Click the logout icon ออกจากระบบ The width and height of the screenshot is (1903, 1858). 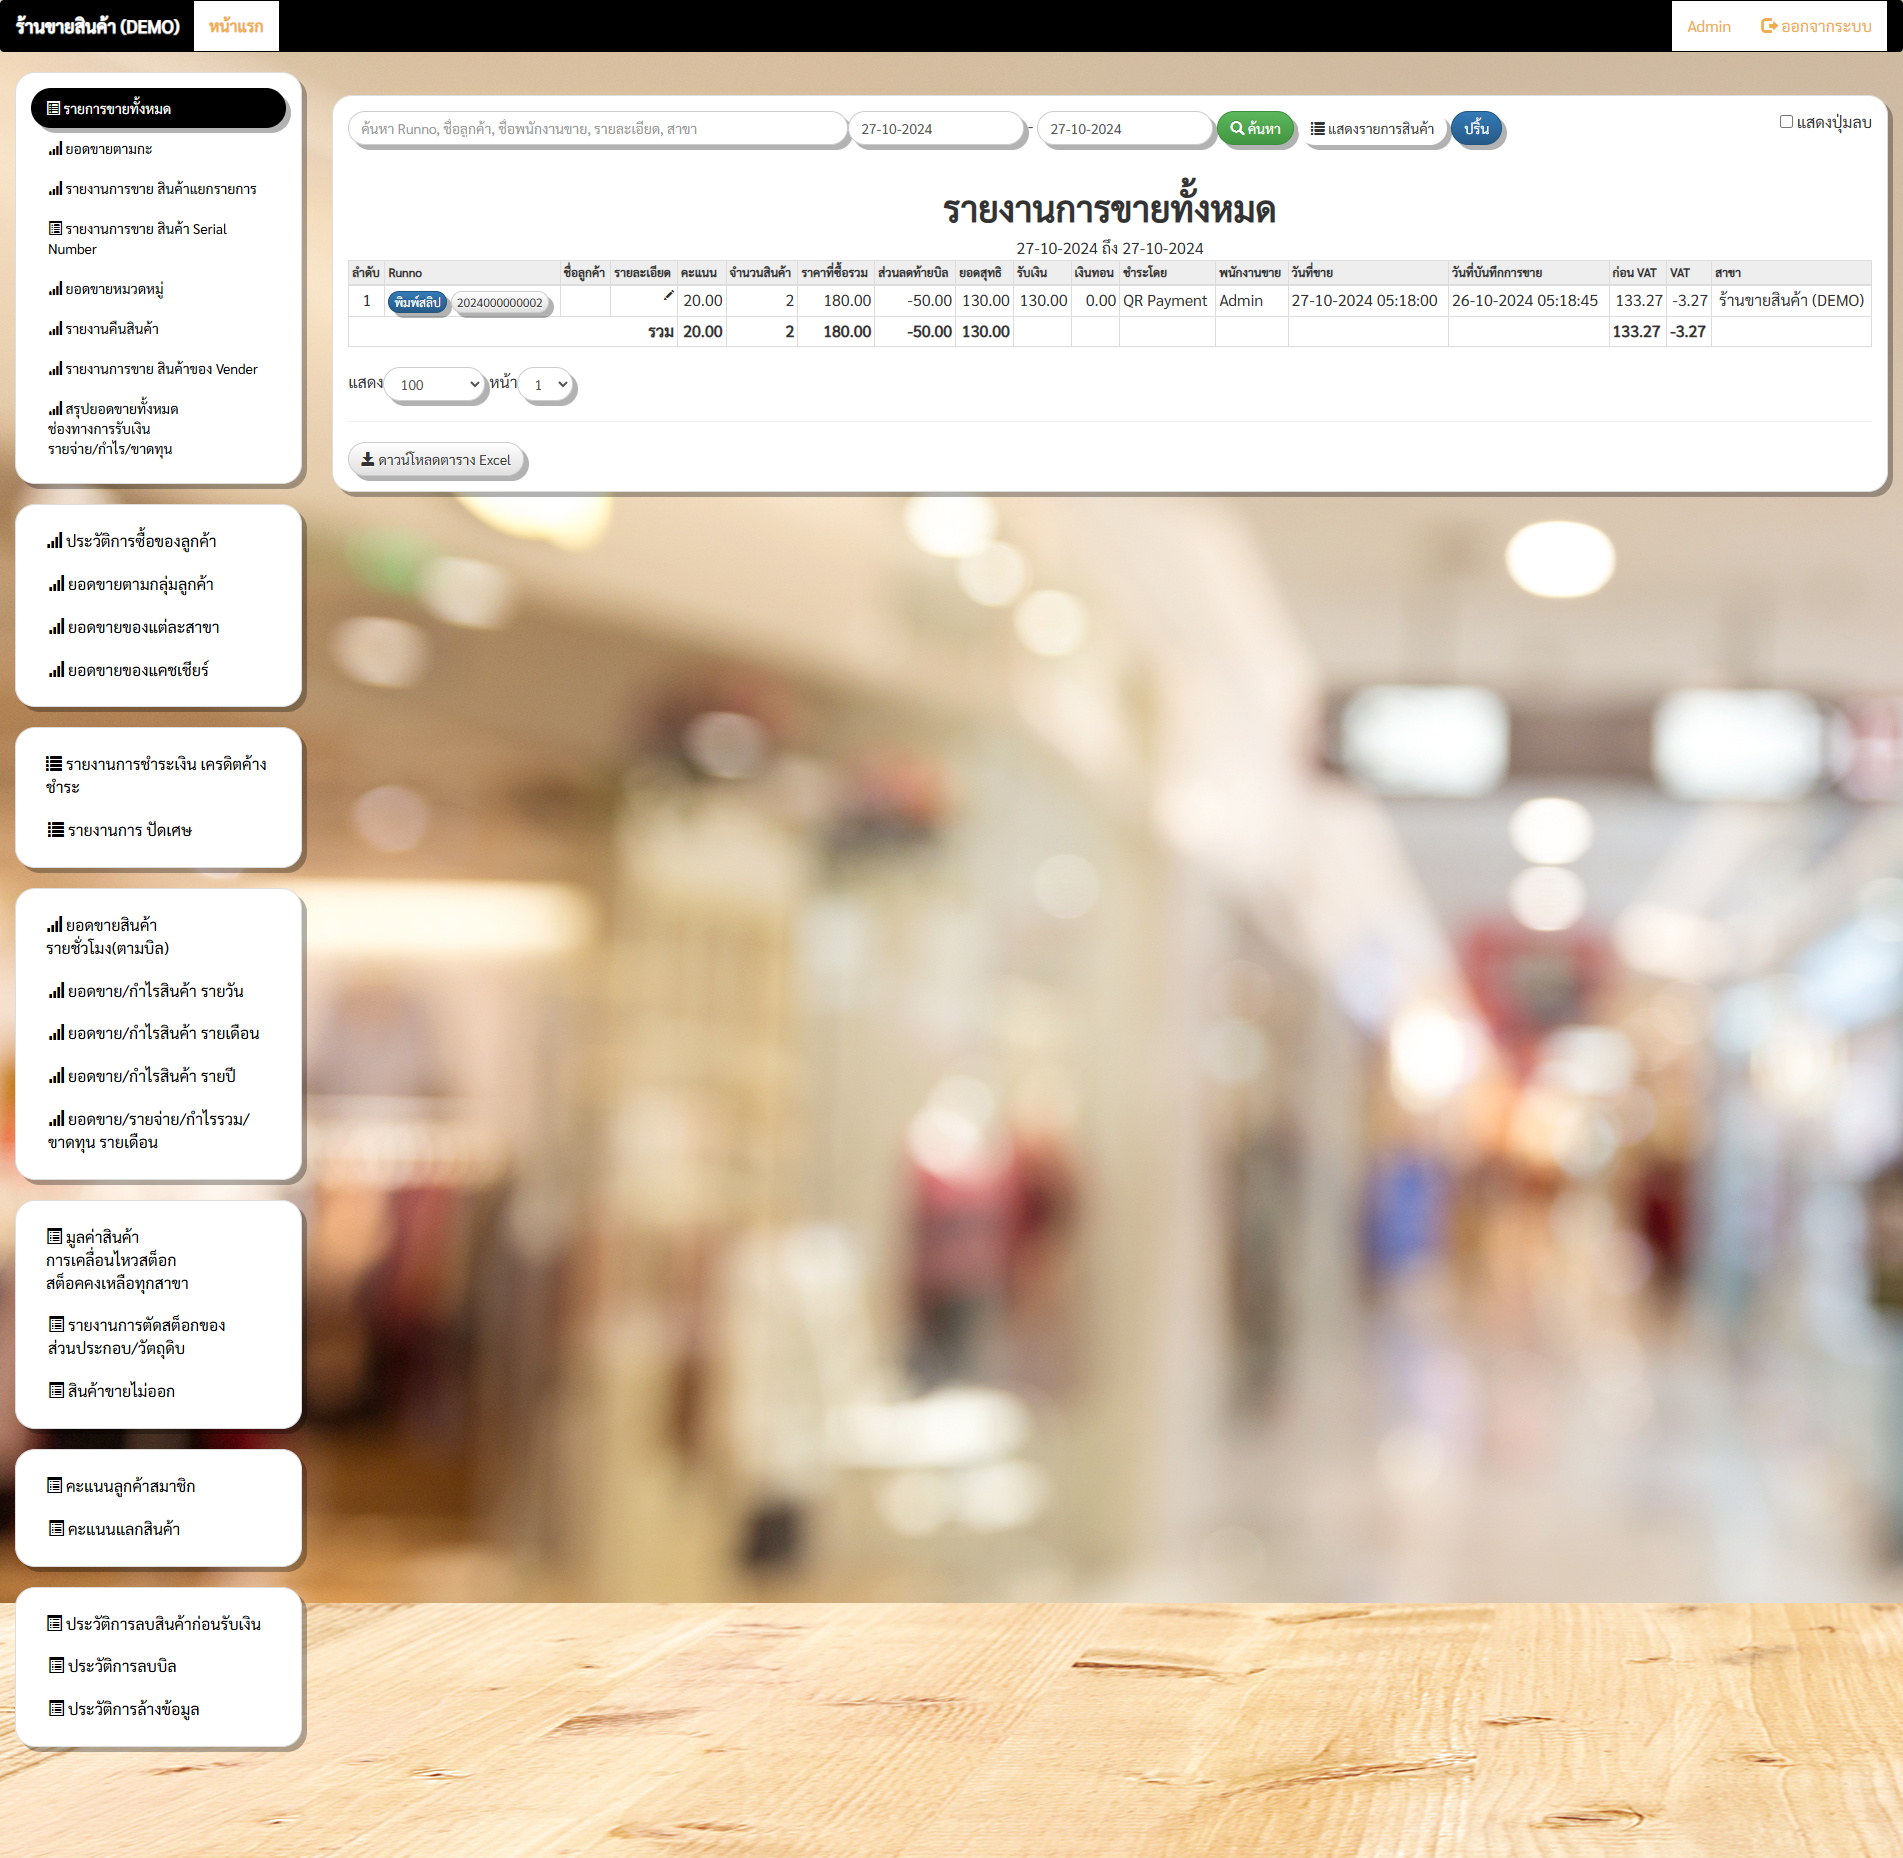1768,26
